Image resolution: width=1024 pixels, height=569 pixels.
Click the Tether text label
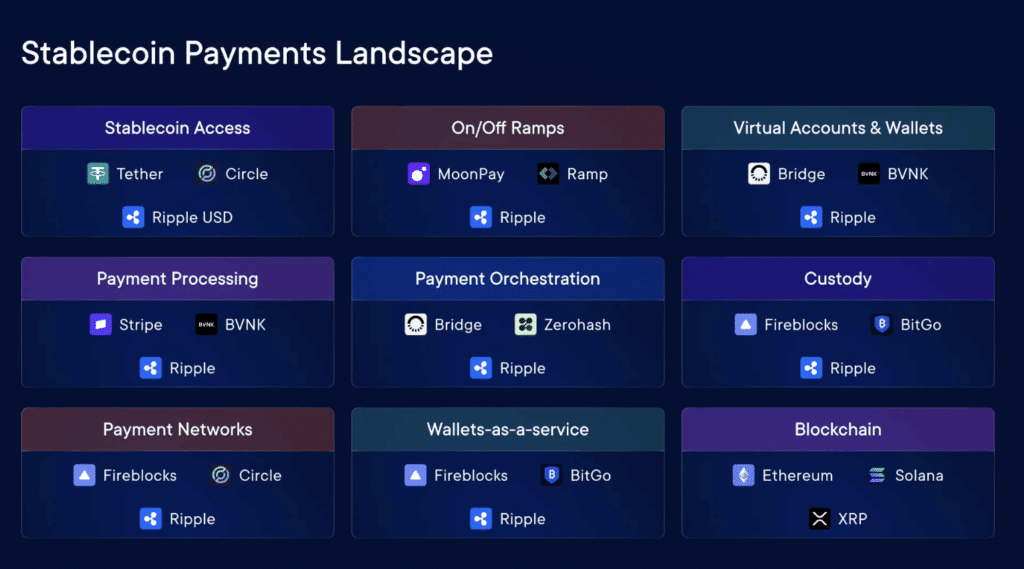(140, 174)
